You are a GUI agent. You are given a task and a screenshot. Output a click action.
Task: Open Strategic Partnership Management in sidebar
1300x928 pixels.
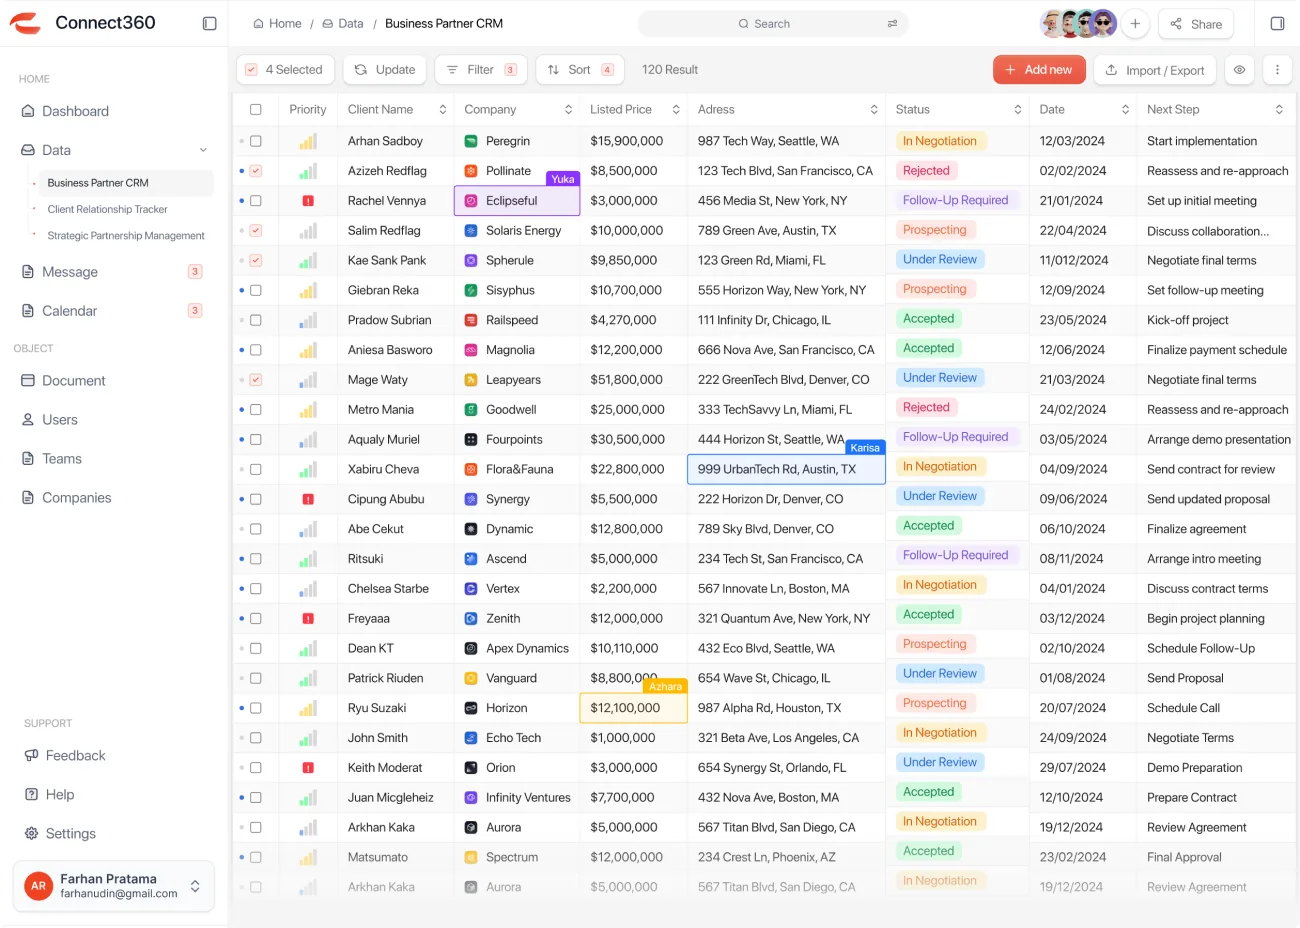126,236
